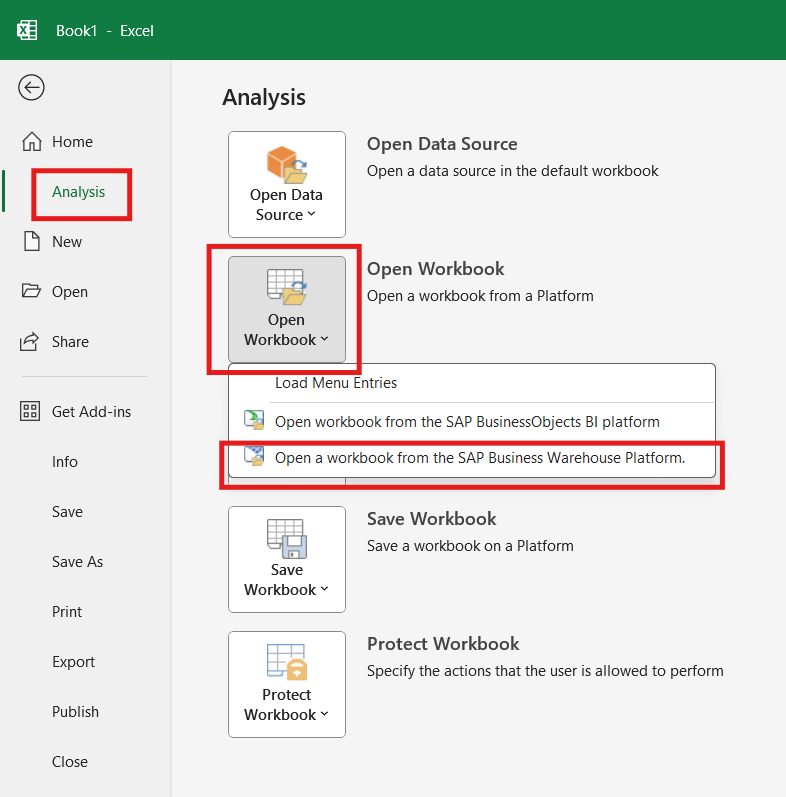786x797 pixels.
Task: Click the New document icon
Action: click(x=32, y=242)
